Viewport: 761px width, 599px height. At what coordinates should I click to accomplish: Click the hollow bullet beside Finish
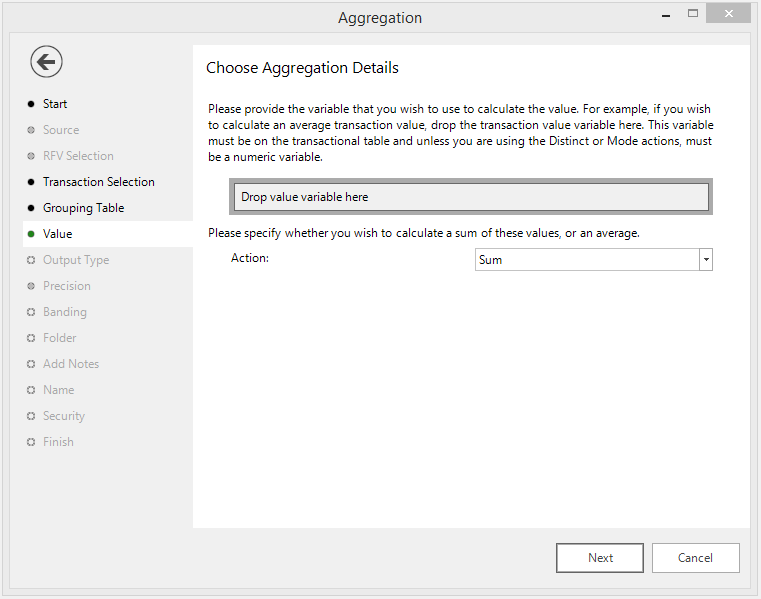point(31,442)
